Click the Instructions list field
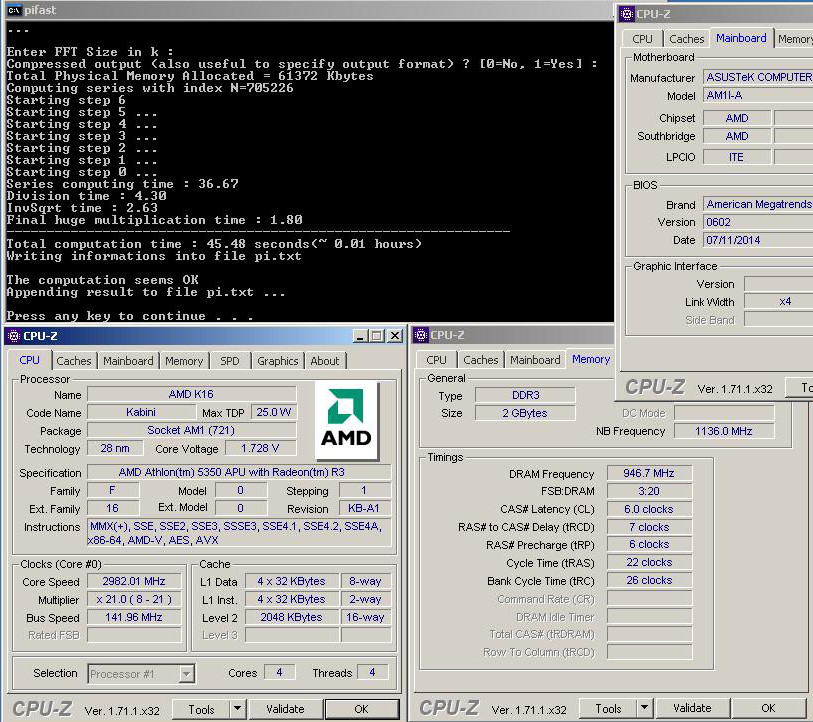The image size is (813, 722). (240, 533)
